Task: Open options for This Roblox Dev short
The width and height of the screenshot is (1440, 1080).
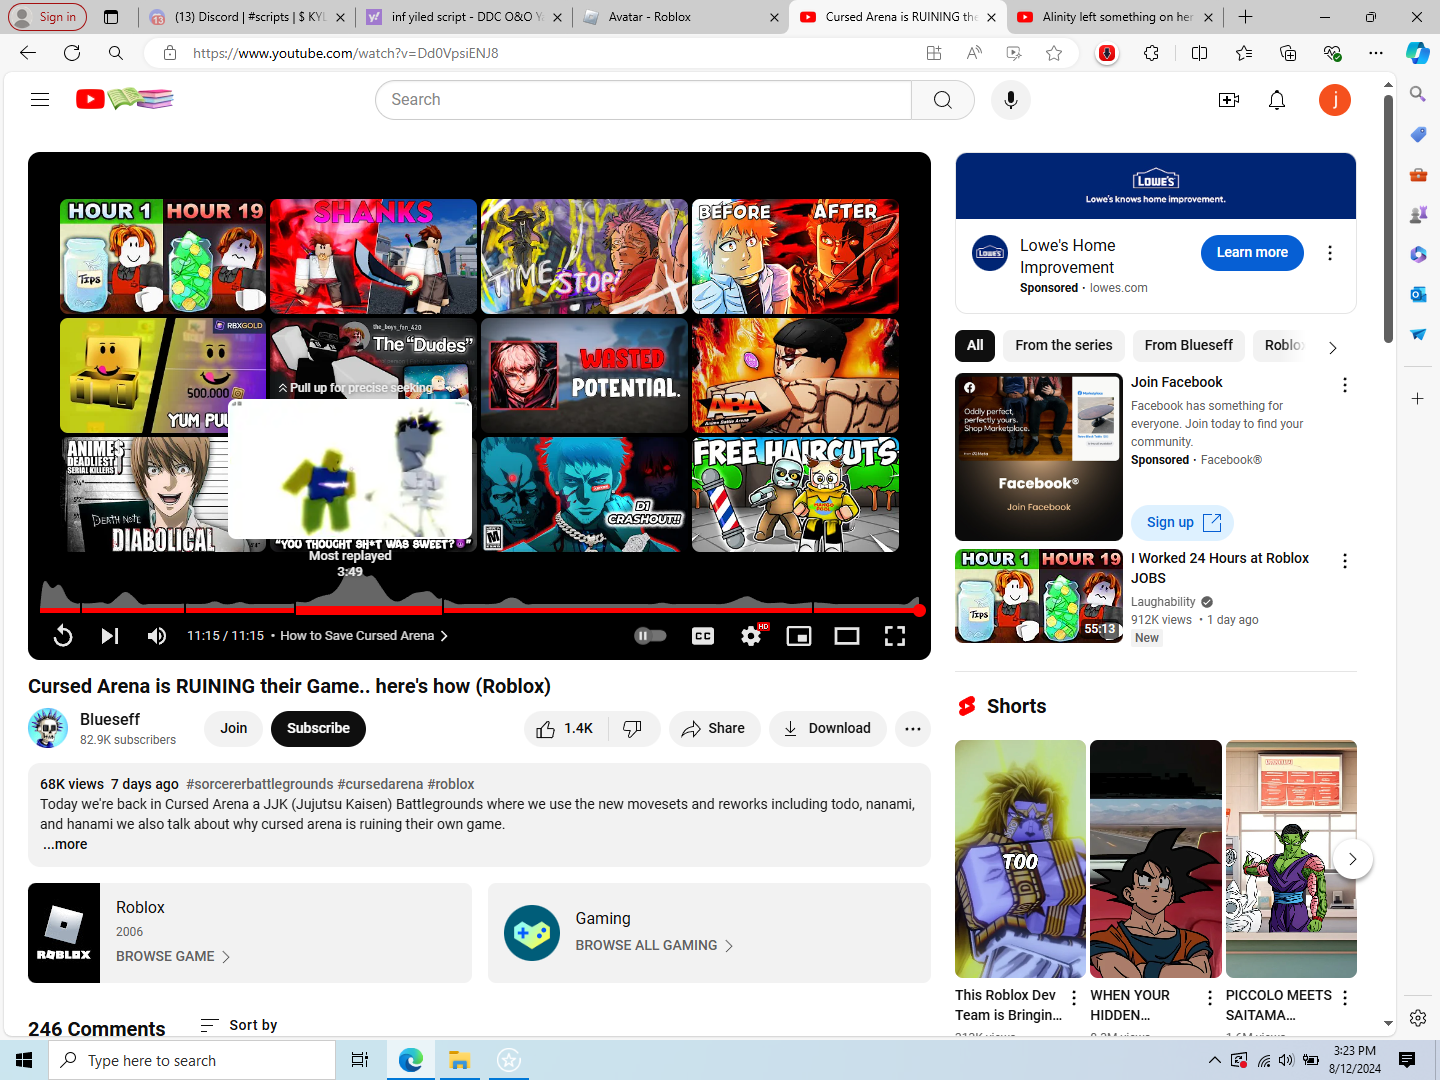Action: click(1074, 998)
